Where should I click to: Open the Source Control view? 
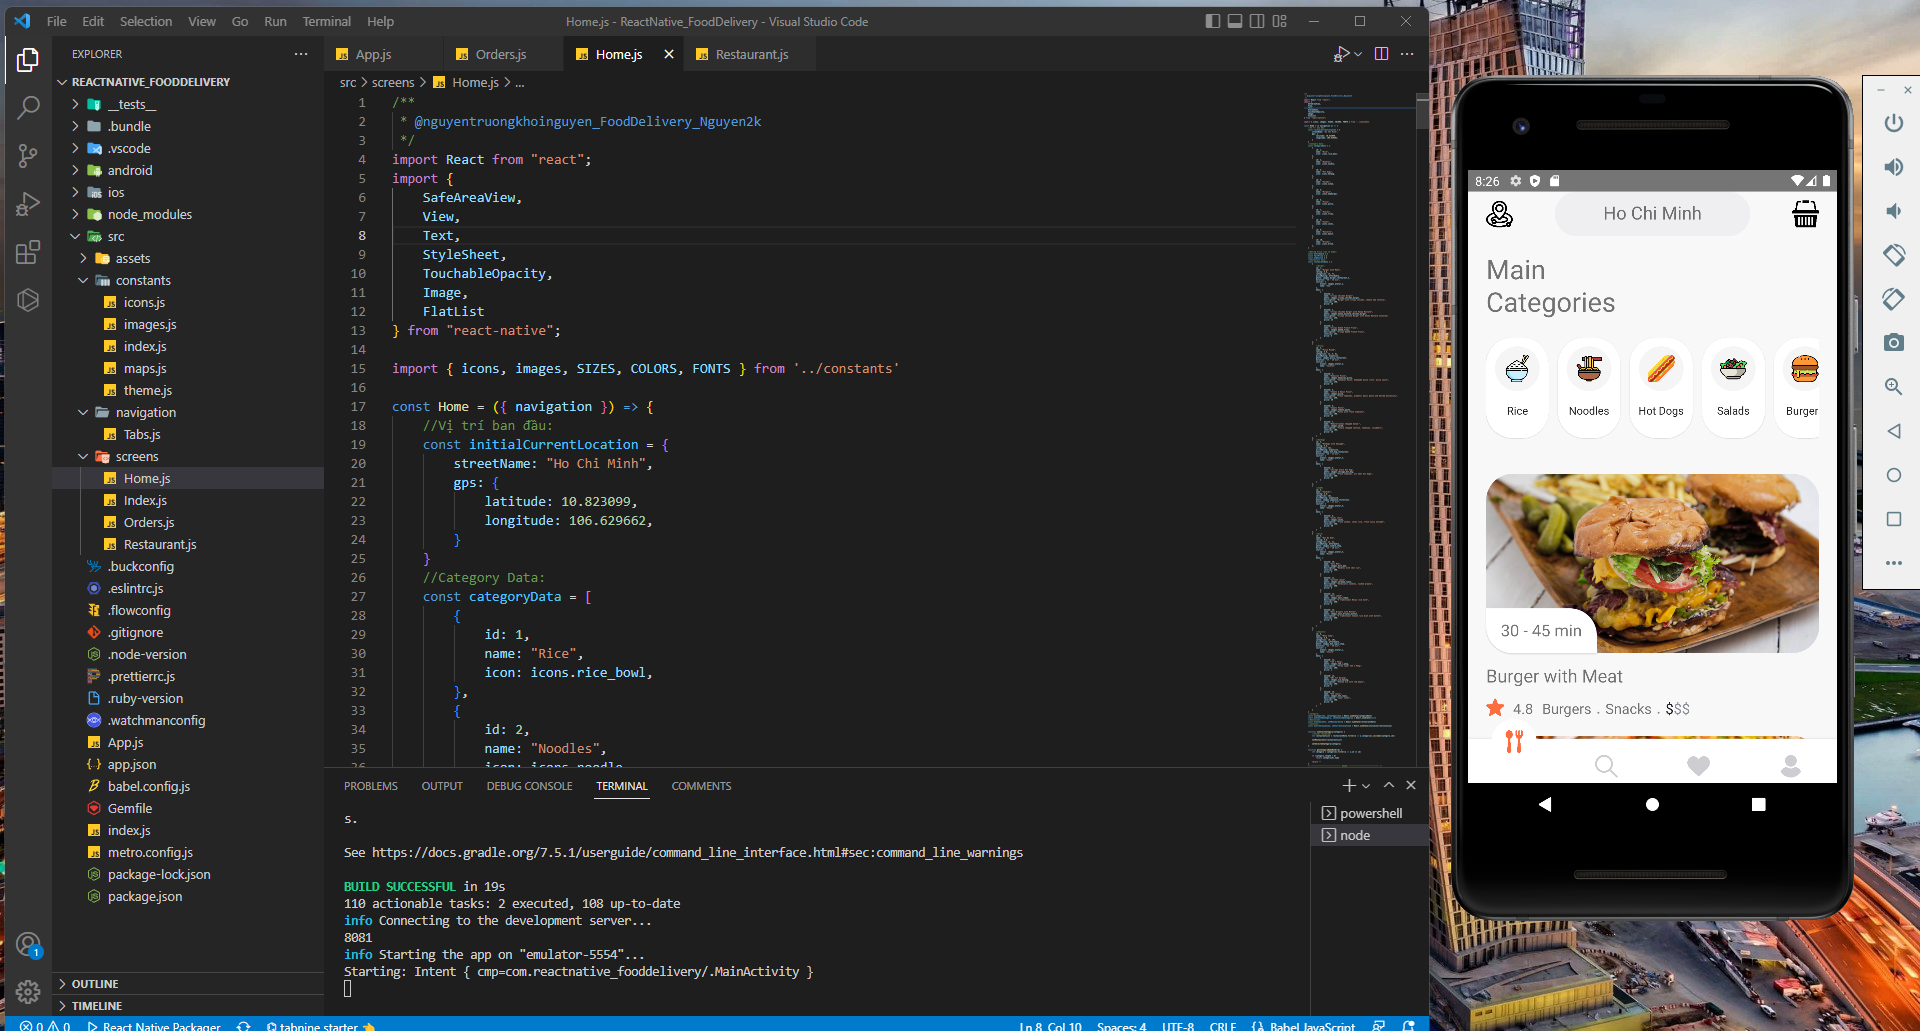[x=28, y=155]
